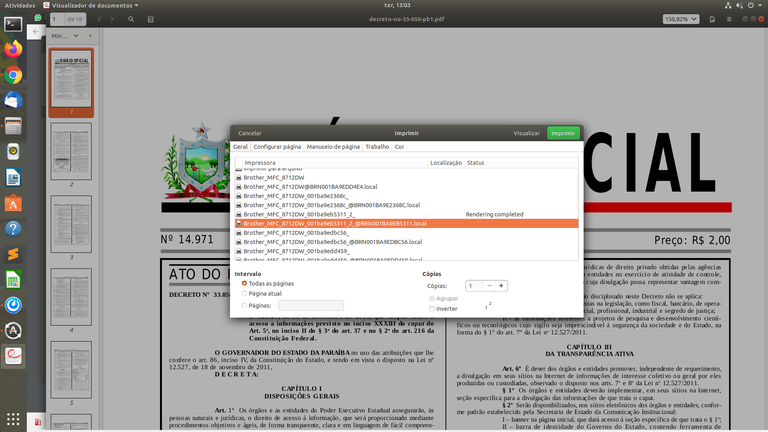Open the file manager dock icon
The image size is (768, 432).
click(13, 126)
